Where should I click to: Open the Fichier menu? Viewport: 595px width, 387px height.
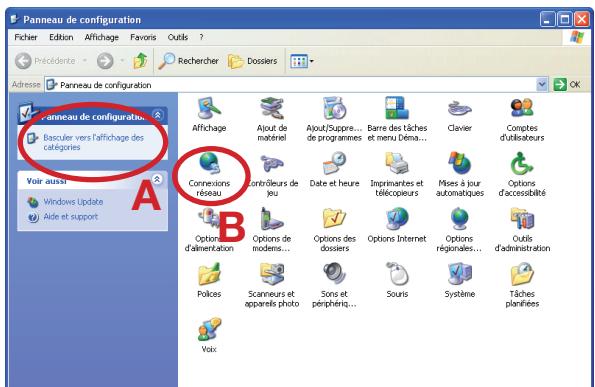(26, 37)
